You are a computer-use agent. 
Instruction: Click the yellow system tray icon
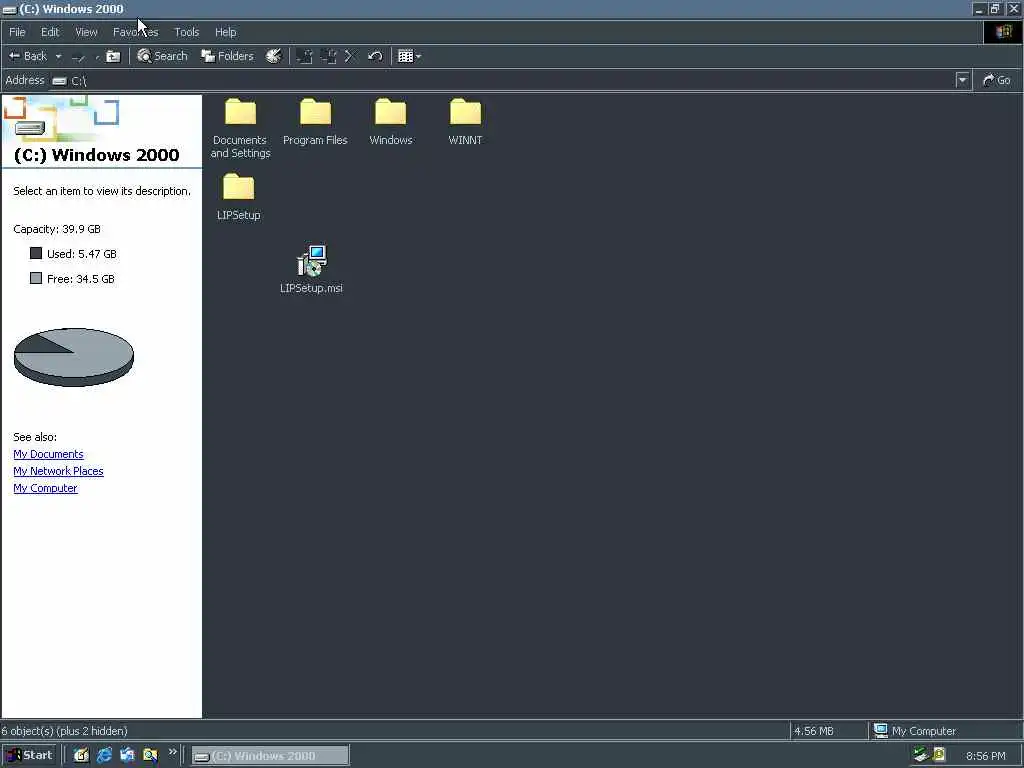[939, 755]
